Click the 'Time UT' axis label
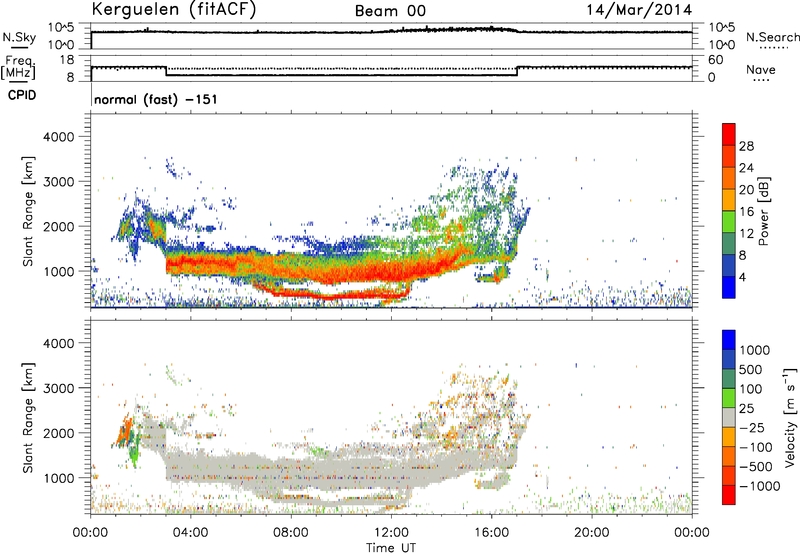The width and height of the screenshot is (800, 554). point(391,548)
